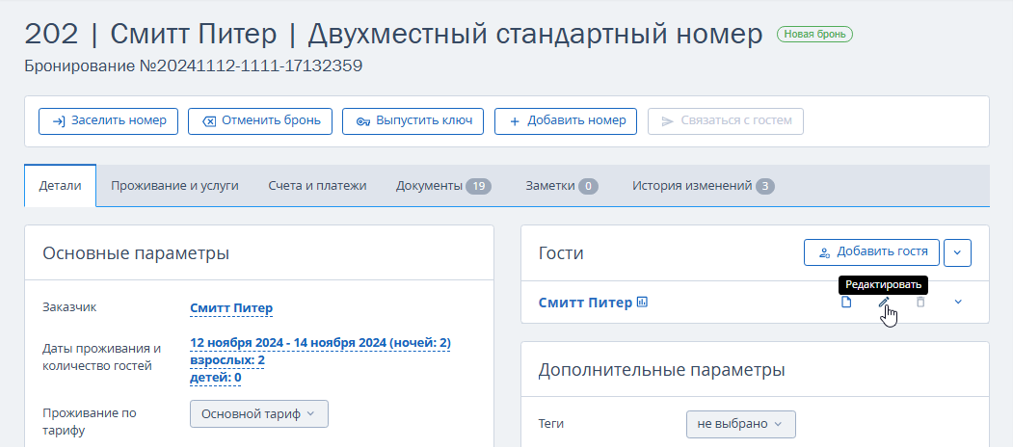Click the statistics icon beside guest name Смитт Питер
The width and height of the screenshot is (1013, 447).
[x=643, y=302]
